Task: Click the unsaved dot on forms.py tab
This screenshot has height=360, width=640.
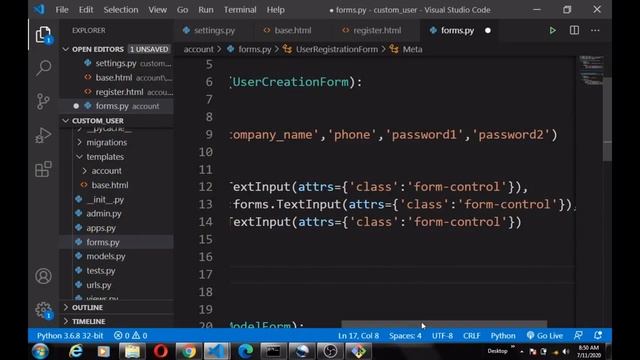Action: pyautogui.click(x=488, y=31)
